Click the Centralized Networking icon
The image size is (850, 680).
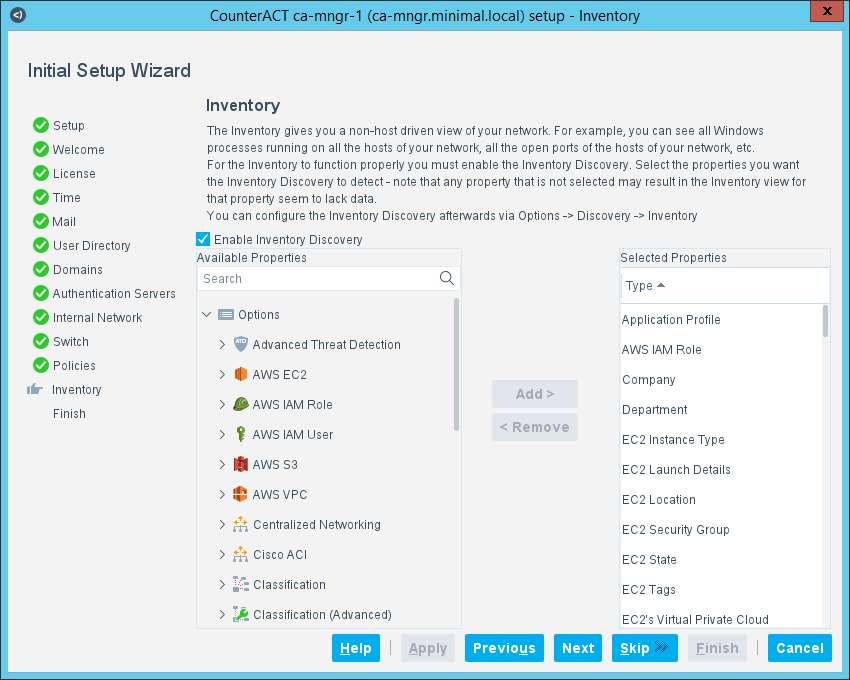241,524
